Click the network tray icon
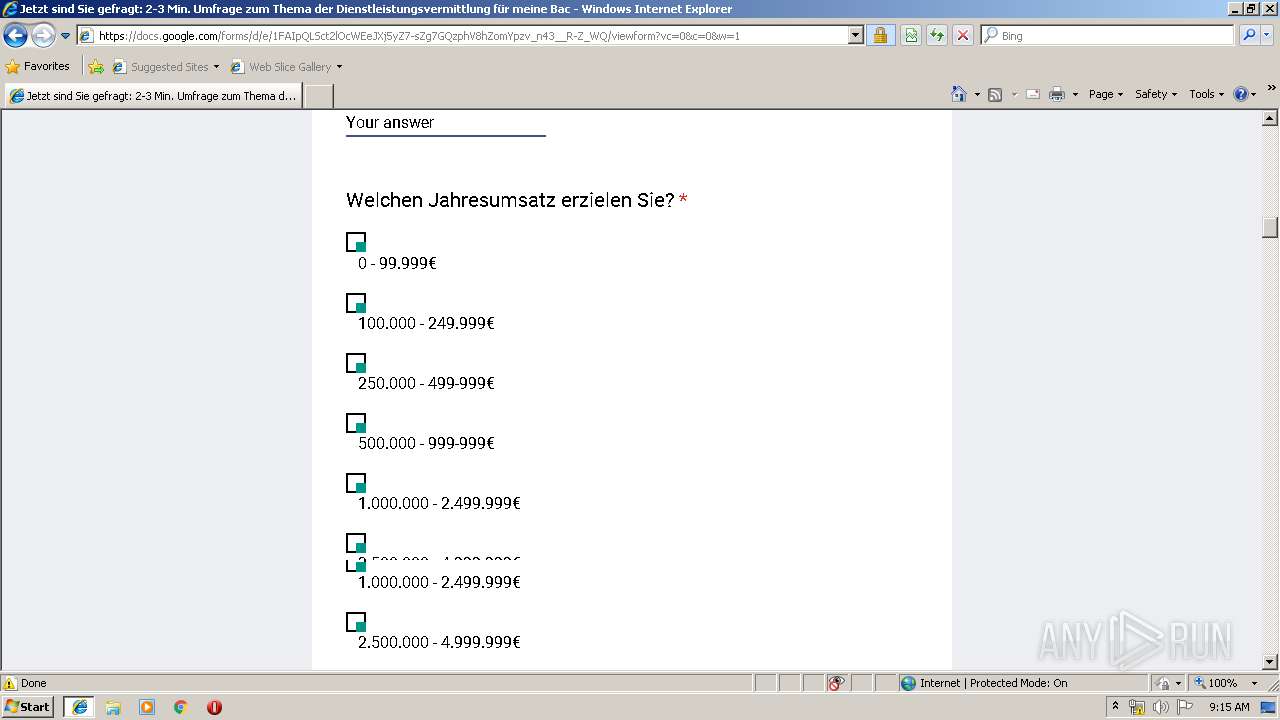This screenshot has height=720, width=1280. pyautogui.click(x=1137, y=707)
